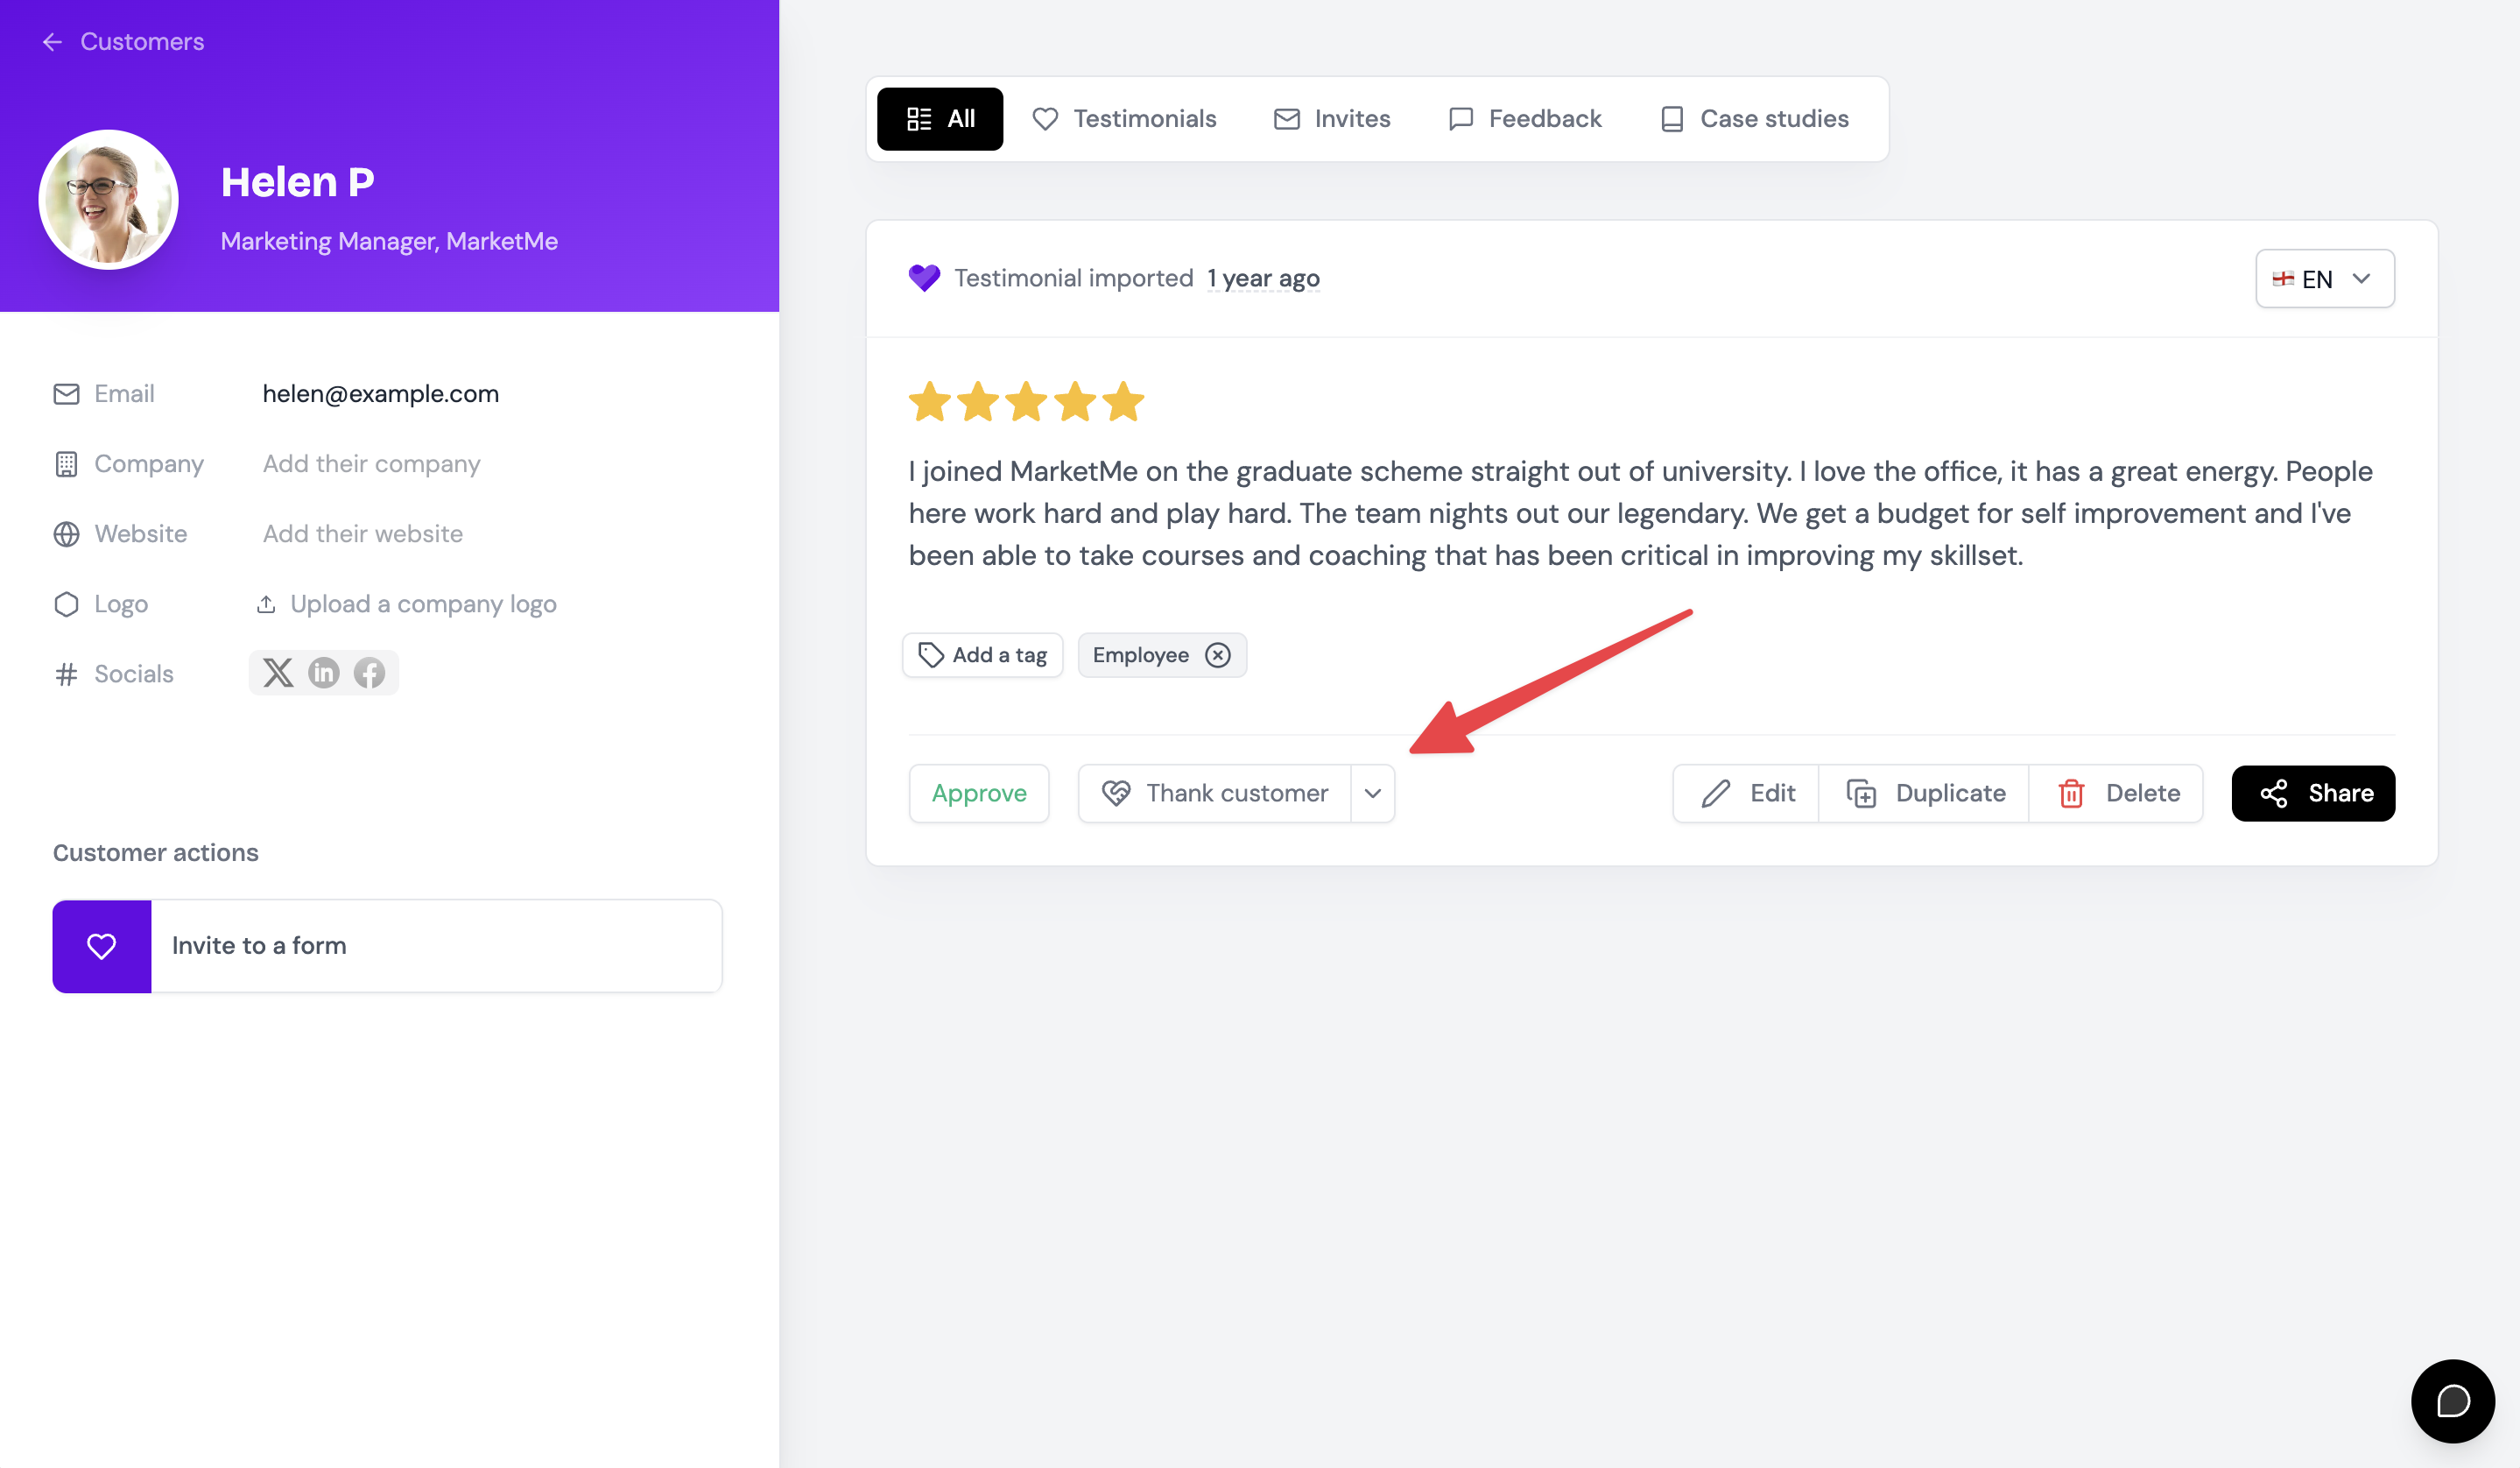The height and width of the screenshot is (1468, 2520).
Task: Expand the Thank customer dropdown arrow
Action: (1372, 793)
